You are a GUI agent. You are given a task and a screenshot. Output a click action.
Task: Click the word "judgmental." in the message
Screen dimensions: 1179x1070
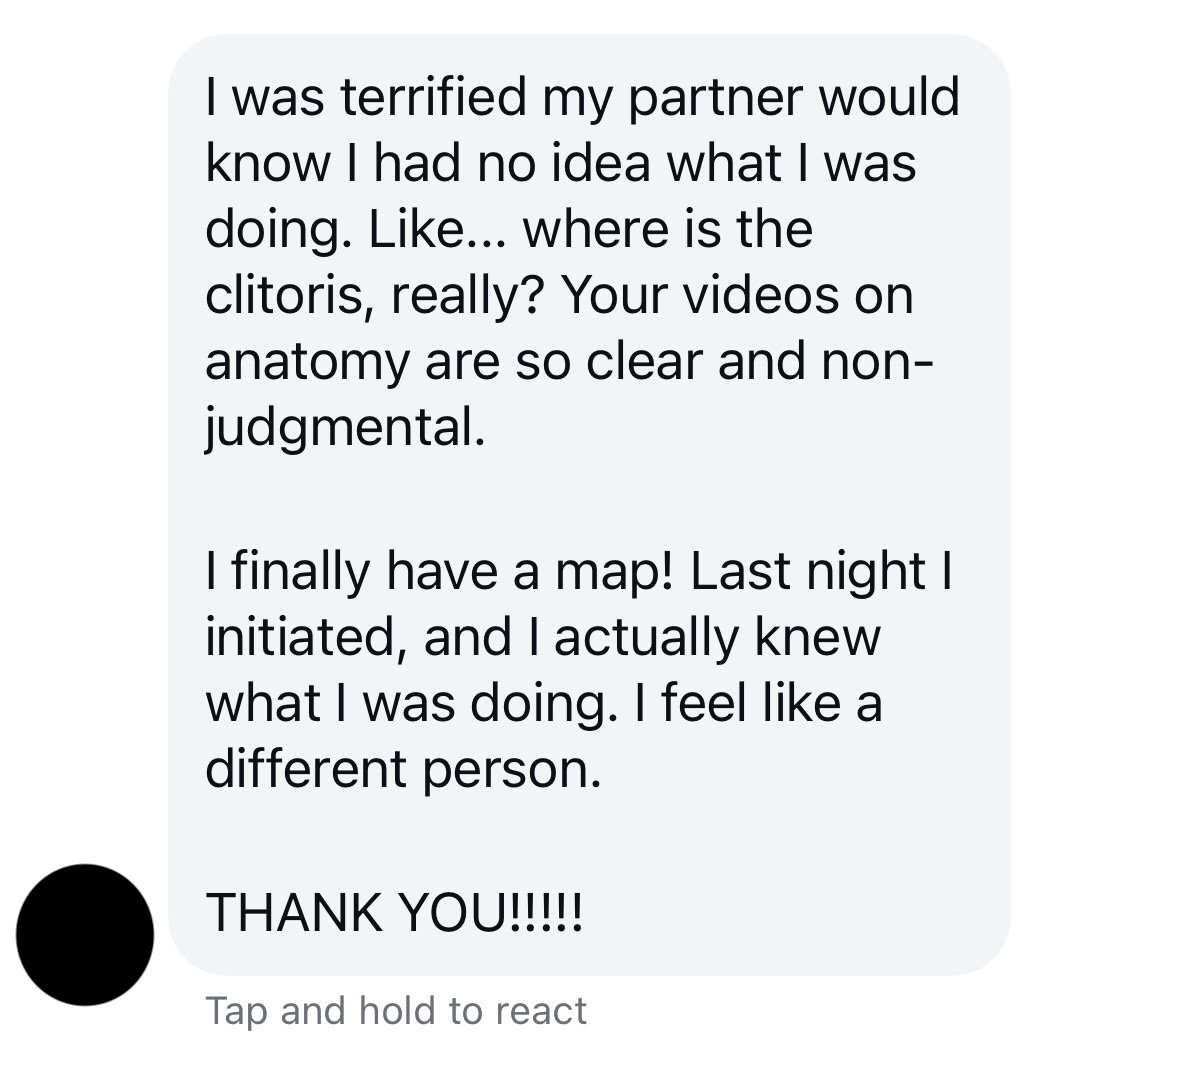[x=346, y=428]
